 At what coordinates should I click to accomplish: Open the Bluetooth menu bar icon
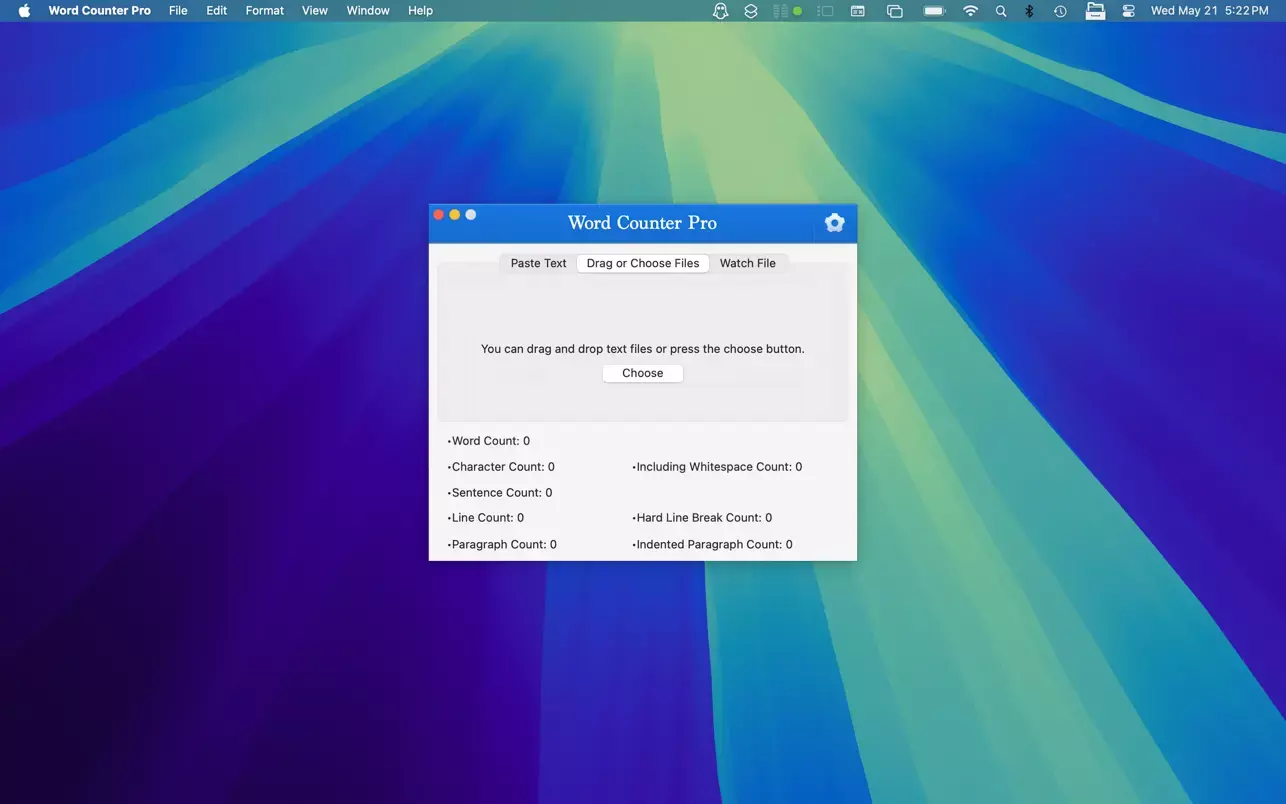[x=1029, y=11]
